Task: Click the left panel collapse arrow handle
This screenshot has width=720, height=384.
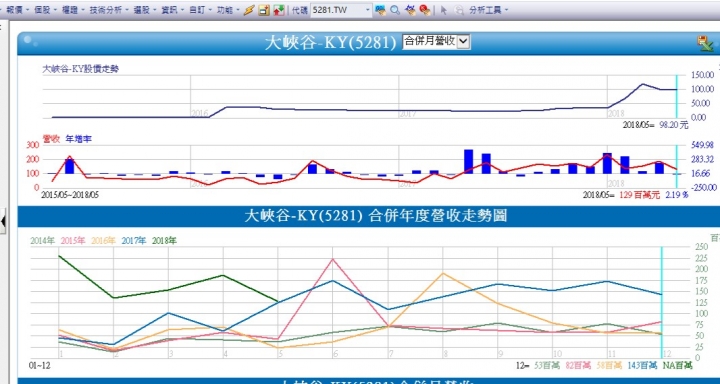Action: click(3, 221)
